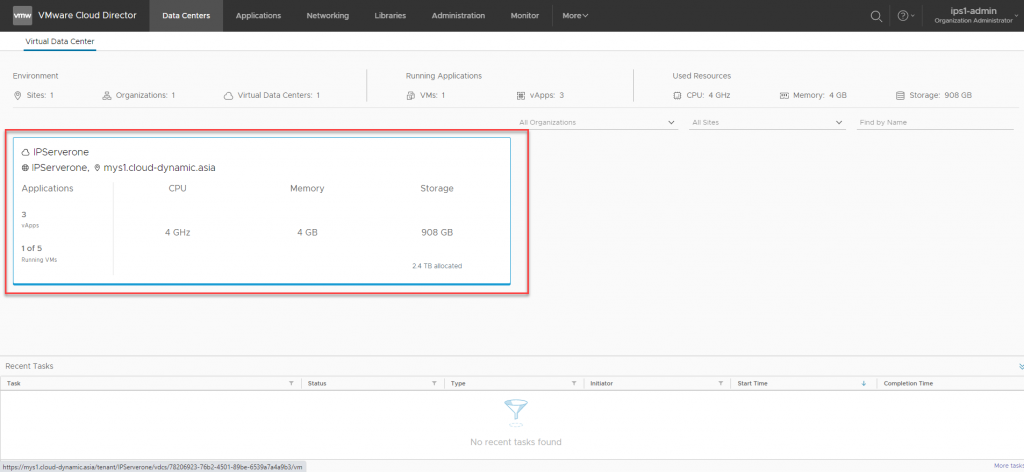Toggle Start Time sort arrow
1024x472 pixels.
[x=864, y=383]
